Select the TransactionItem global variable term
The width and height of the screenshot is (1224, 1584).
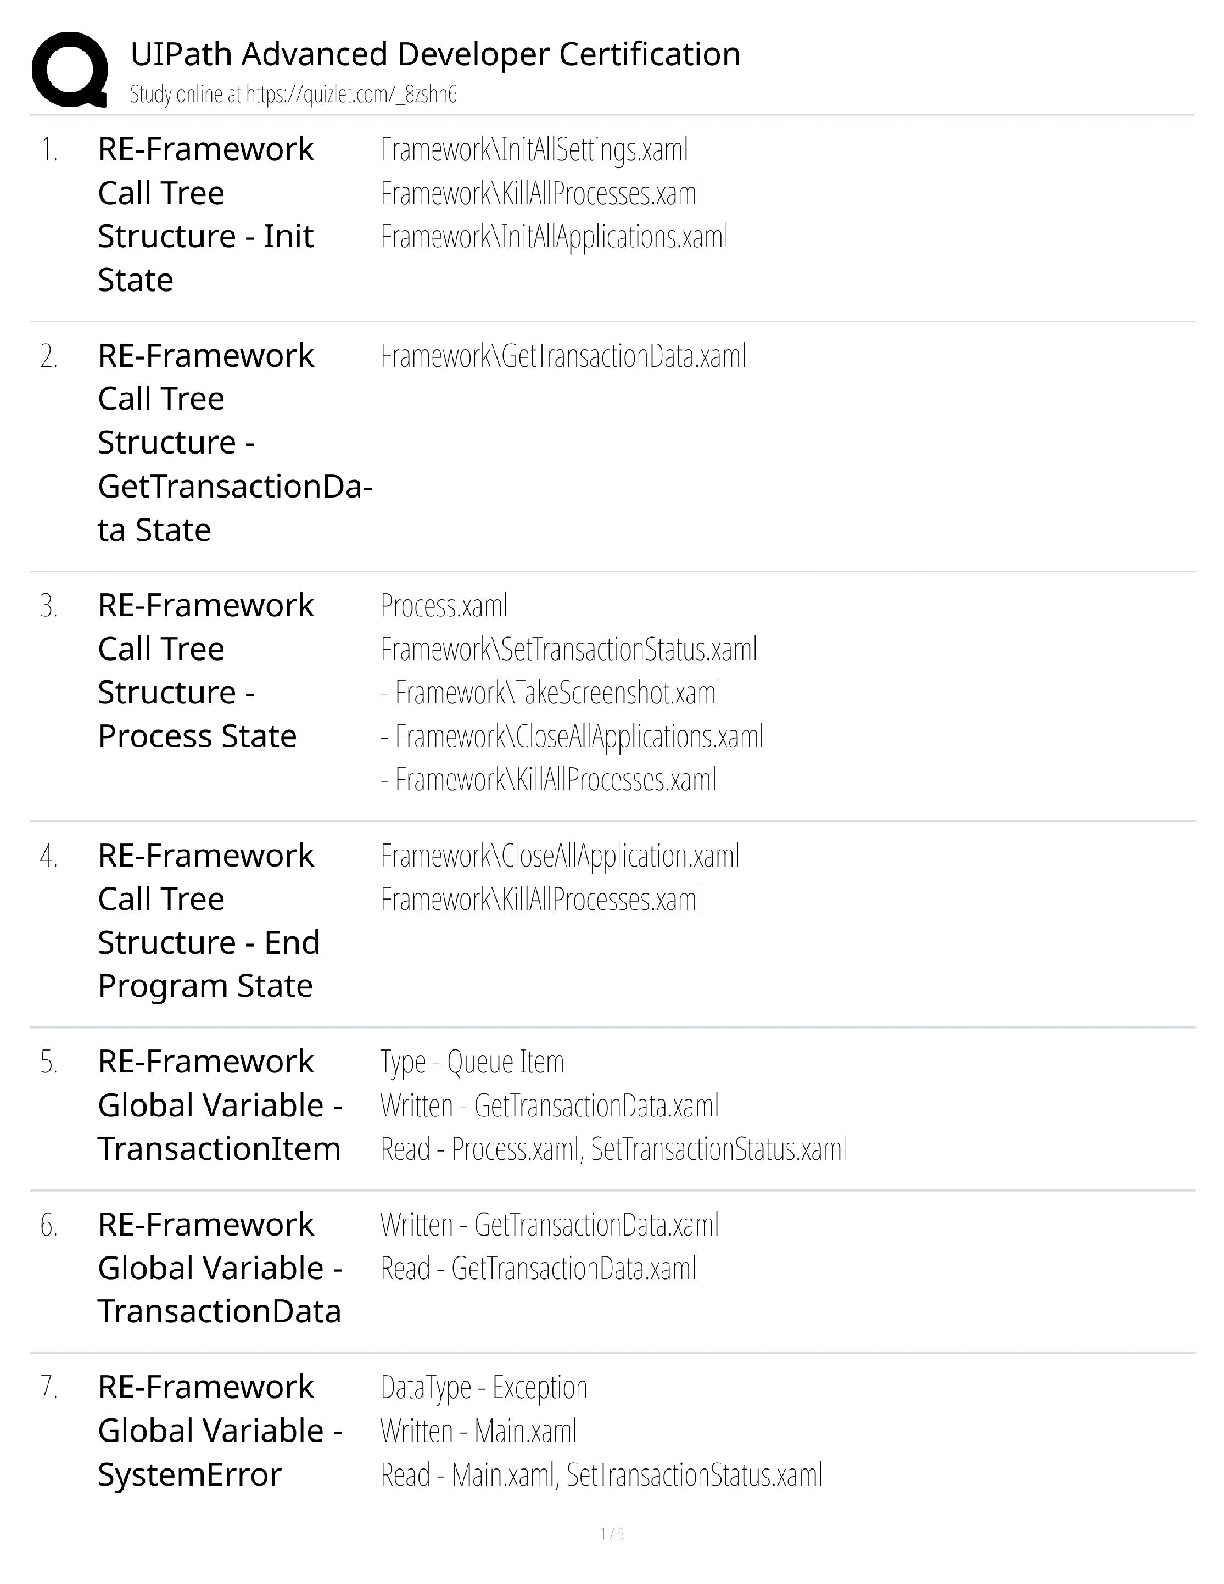coord(219,1105)
